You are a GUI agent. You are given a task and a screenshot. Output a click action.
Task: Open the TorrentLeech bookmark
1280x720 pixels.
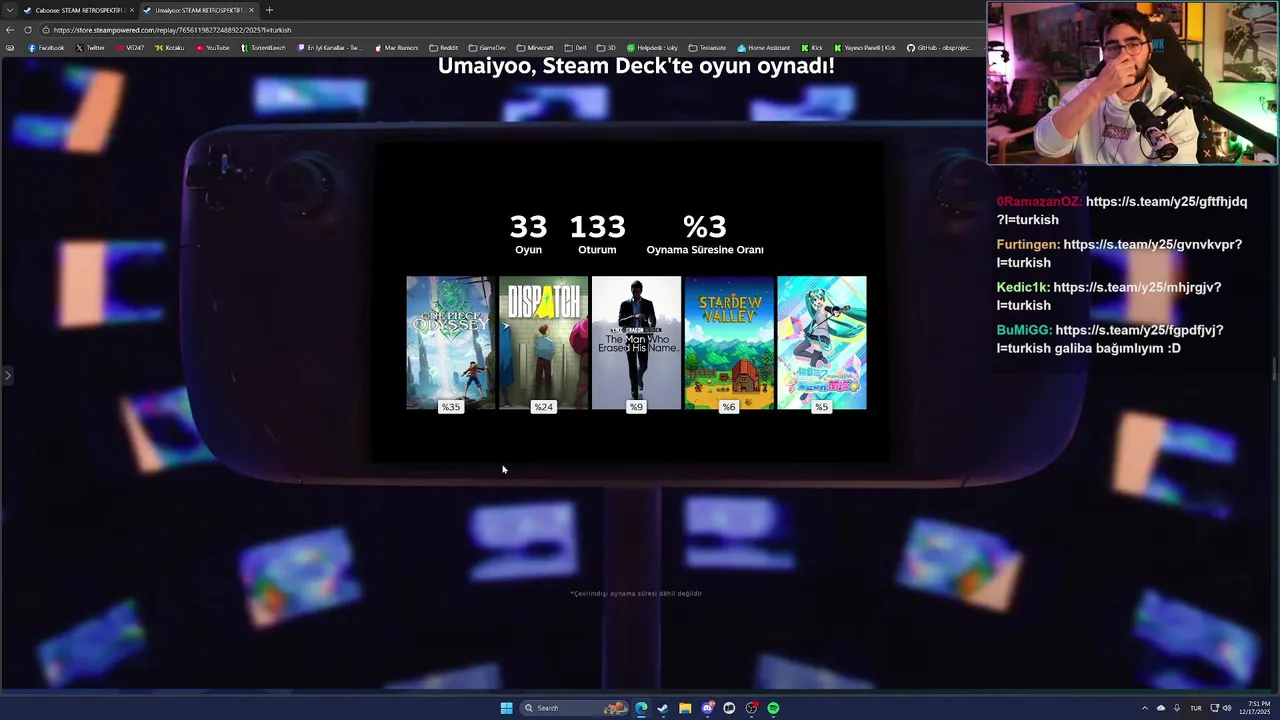(263, 48)
